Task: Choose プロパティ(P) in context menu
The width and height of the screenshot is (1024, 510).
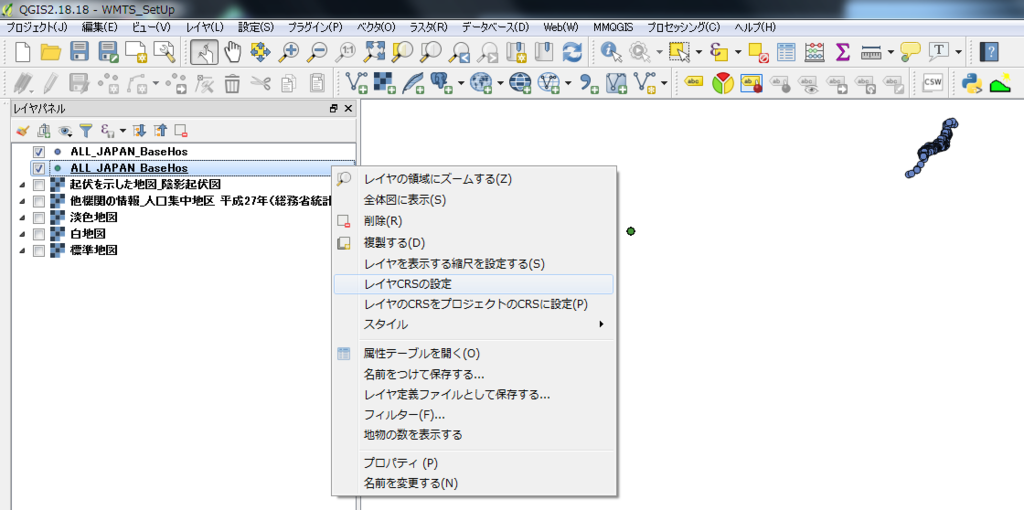Action: point(473,463)
